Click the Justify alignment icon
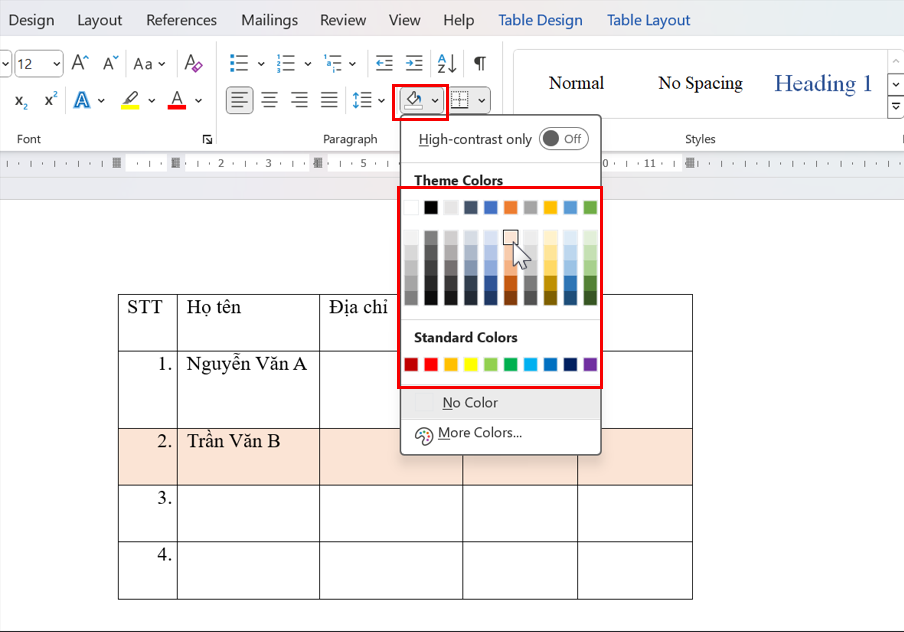Screen dimensions: 904x632 click(x=329, y=100)
